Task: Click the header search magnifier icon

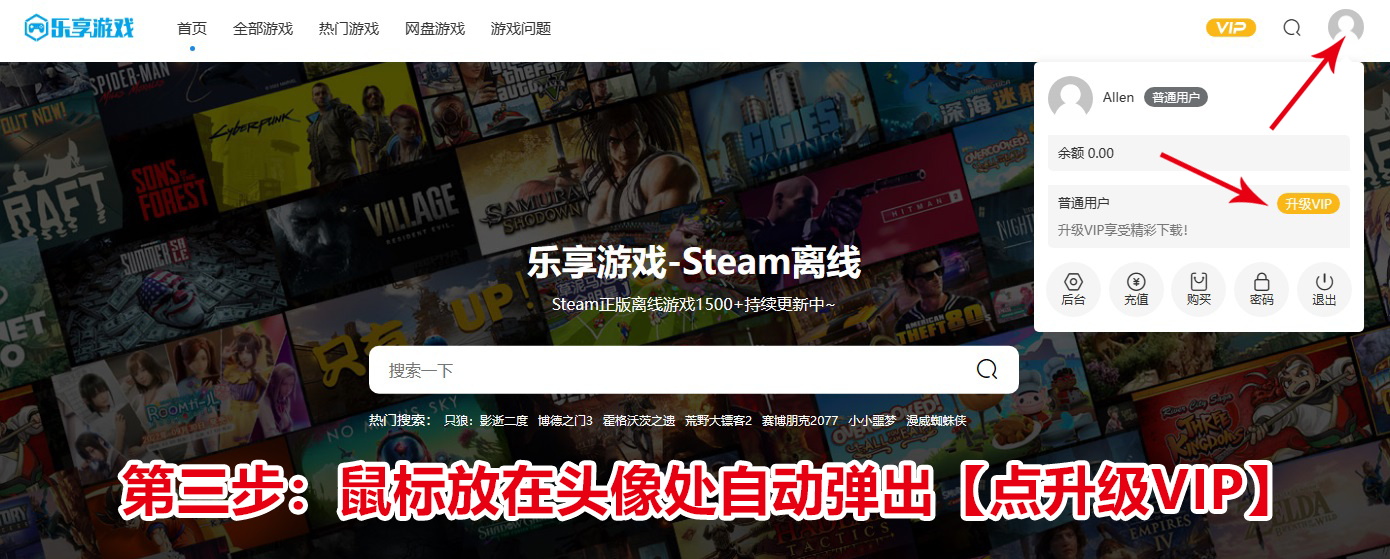Action: click(x=1292, y=28)
